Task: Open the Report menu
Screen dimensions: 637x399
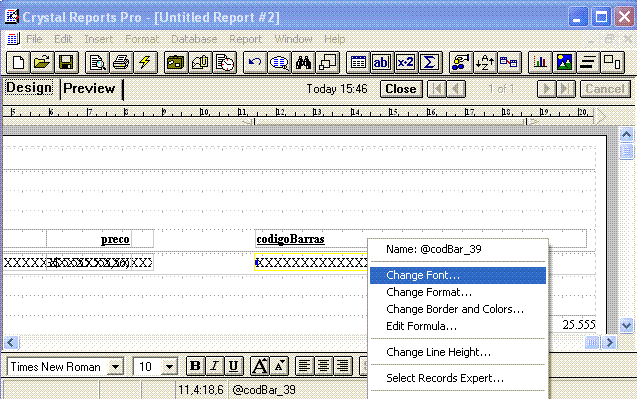Action: (x=245, y=39)
